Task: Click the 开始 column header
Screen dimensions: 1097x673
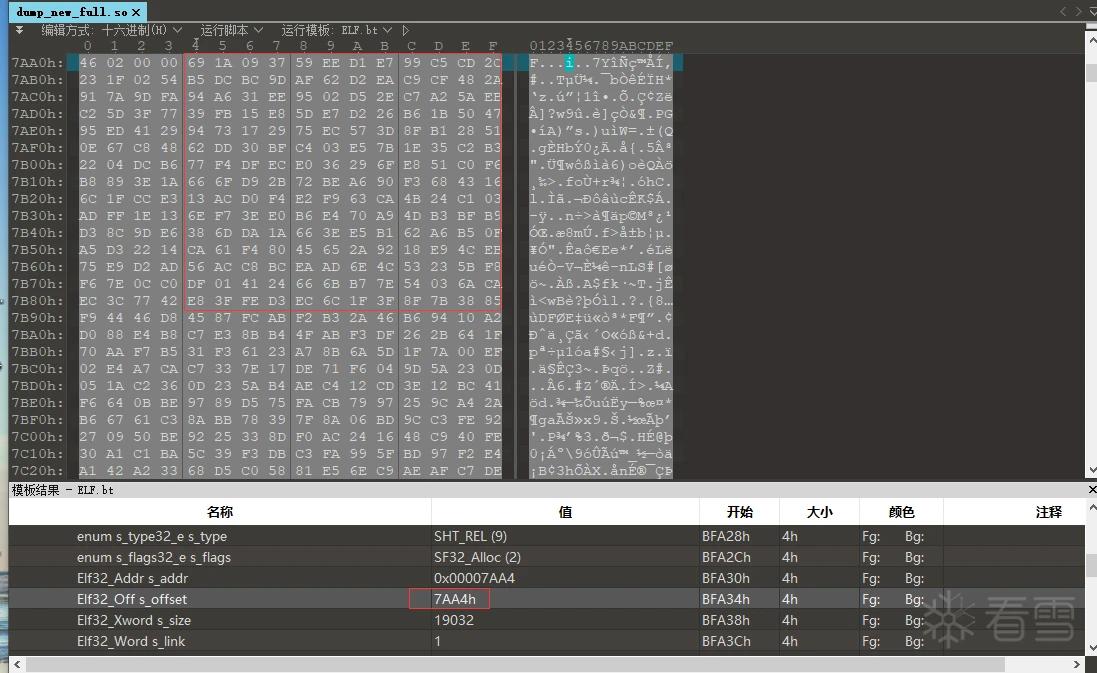Action: [x=739, y=512]
